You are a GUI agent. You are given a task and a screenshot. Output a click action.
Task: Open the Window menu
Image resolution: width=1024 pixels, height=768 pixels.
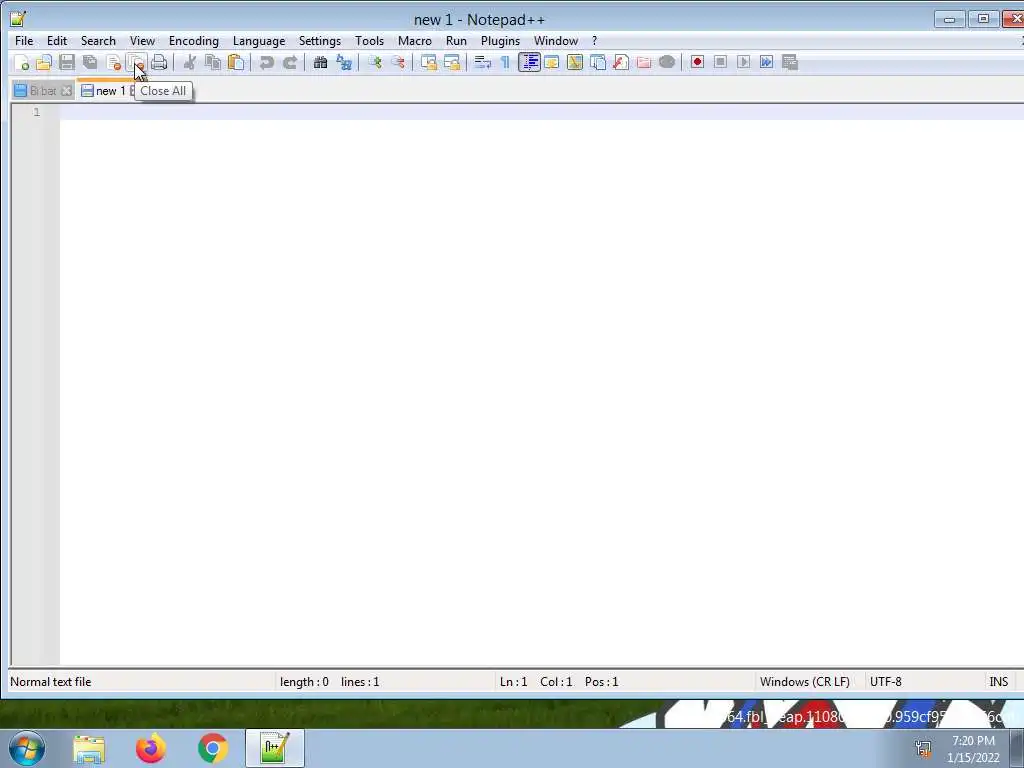pos(556,40)
